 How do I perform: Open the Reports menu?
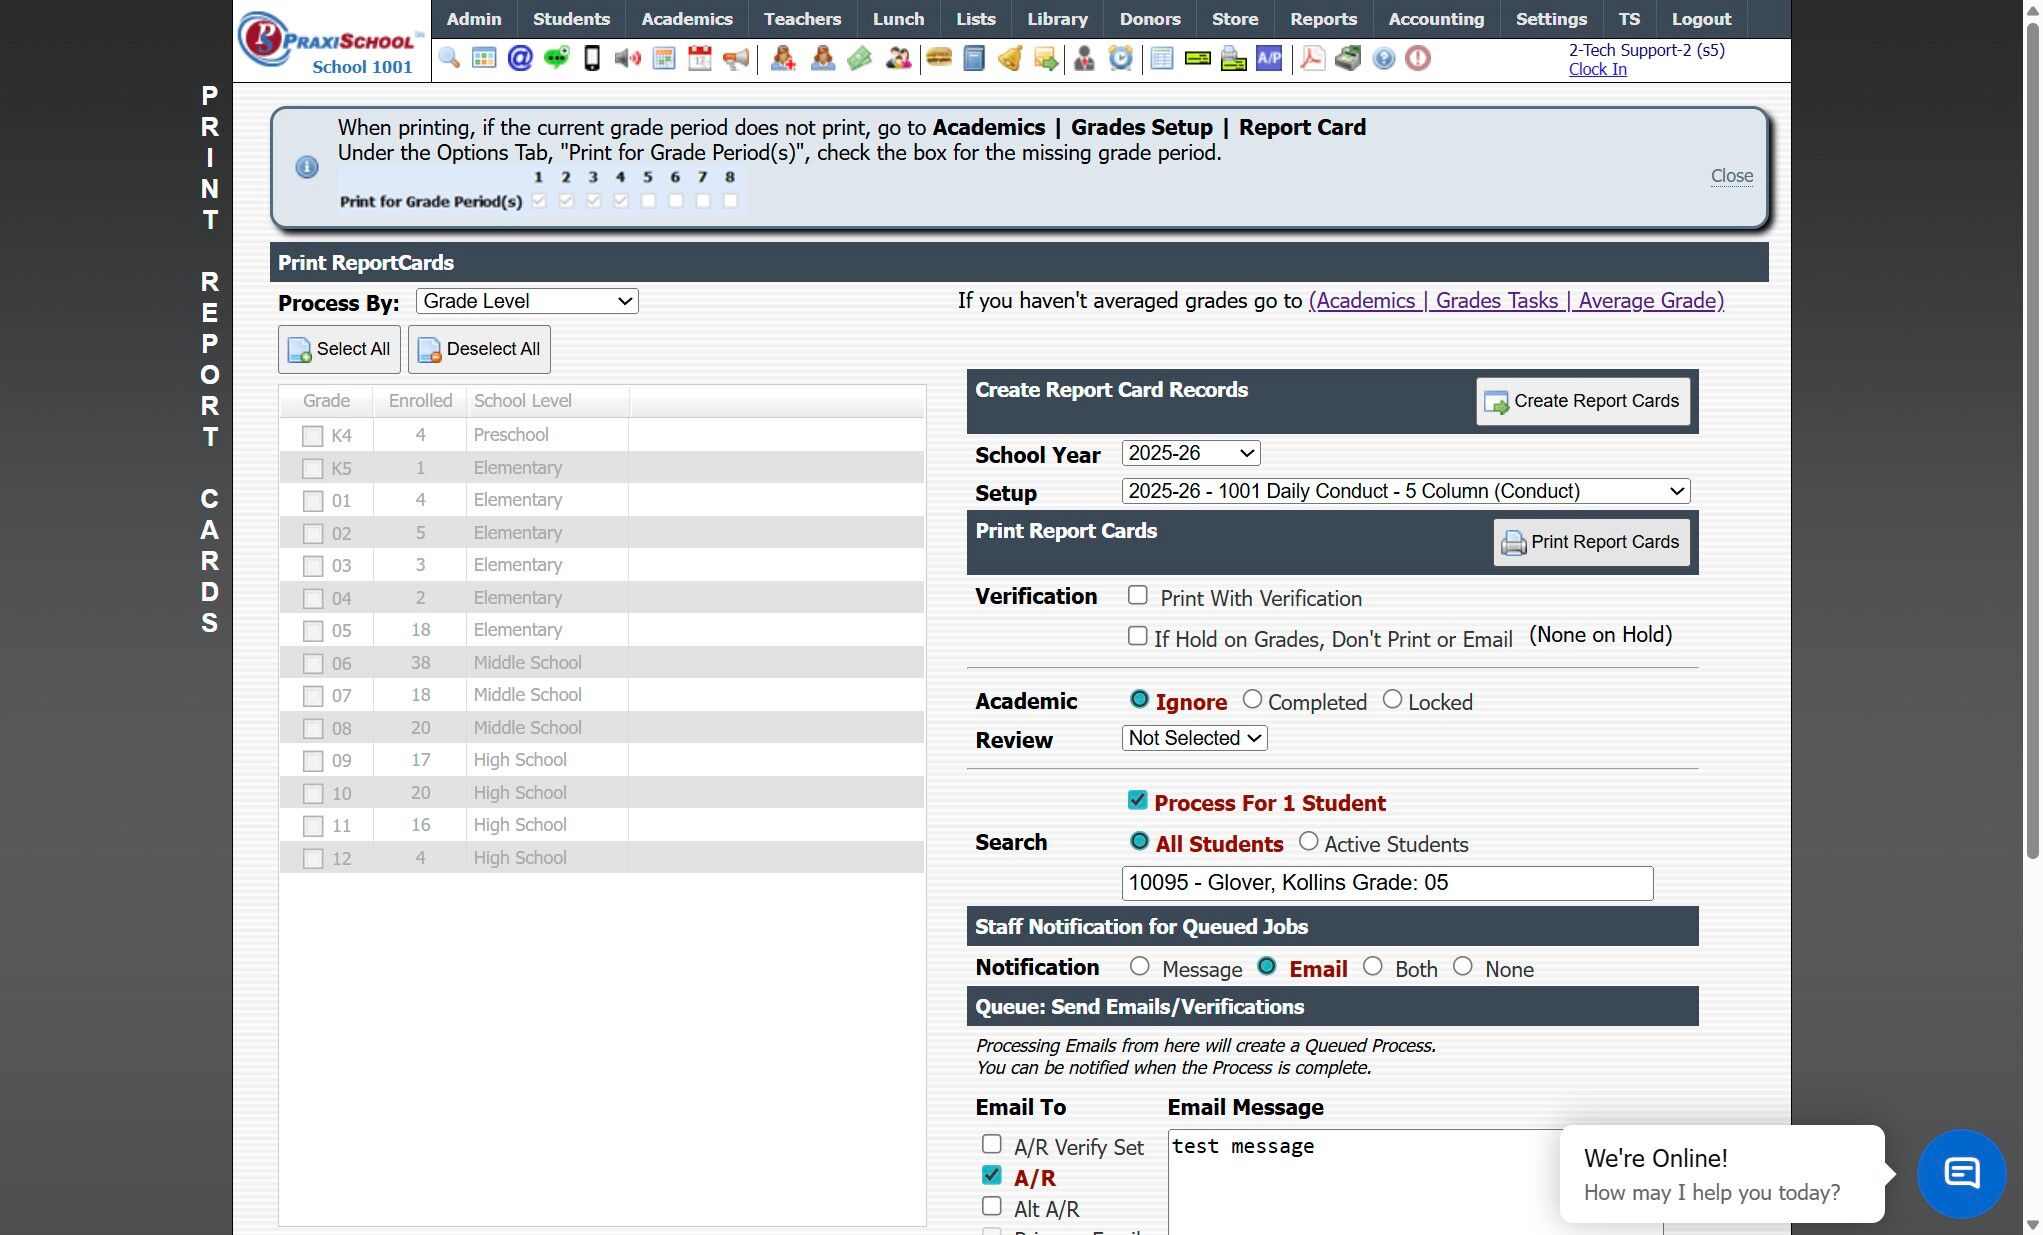tap(1322, 19)
